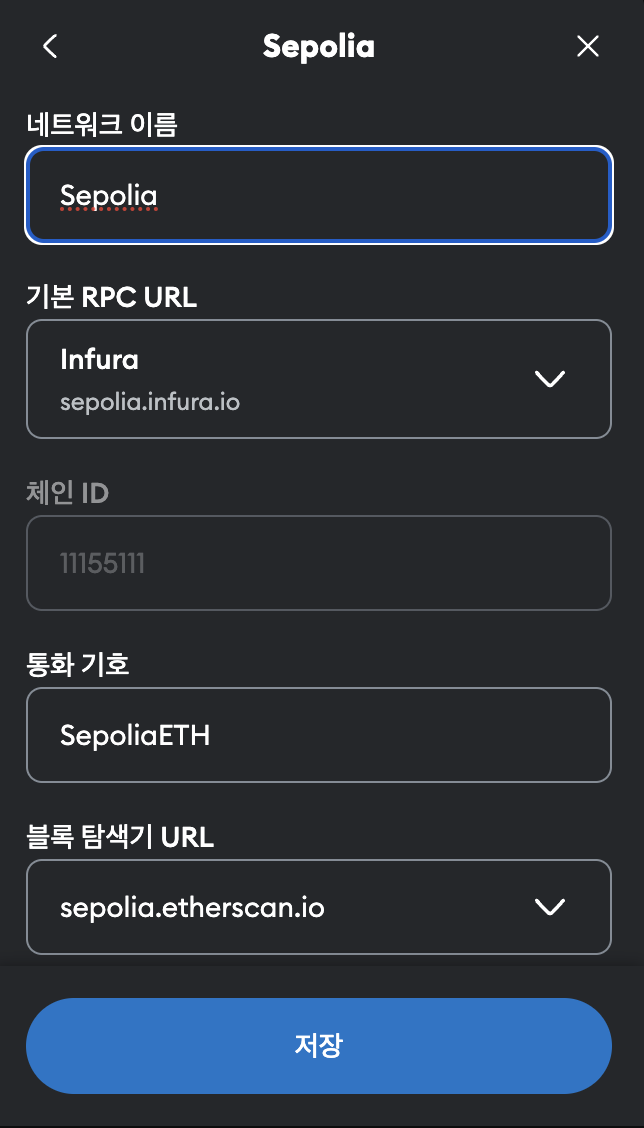
Task: Place cursor after the underlined Sepolia text
Action: tap(158, 195)
